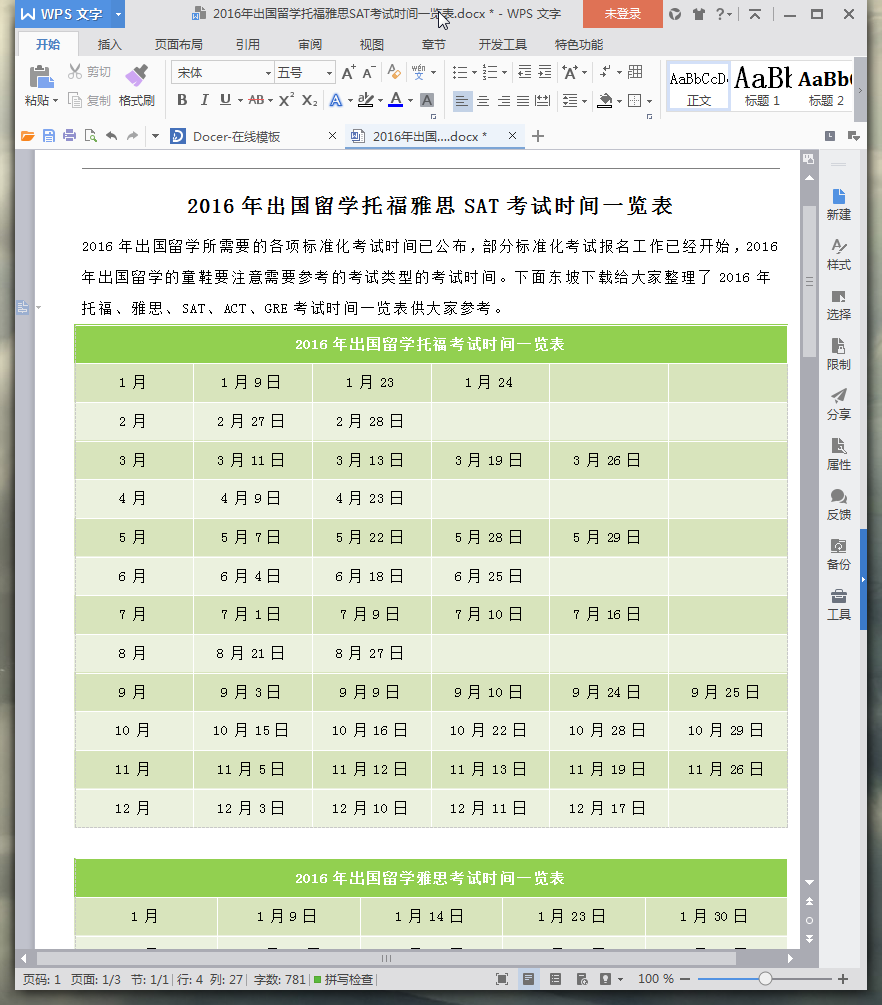Align text left
This screenshot has height=1005, width=882.
pos(462,101)
